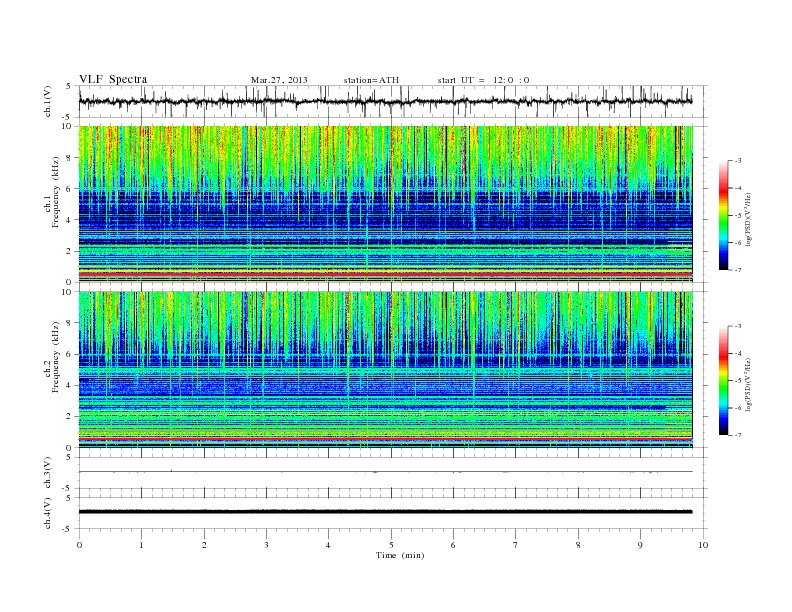This screenshot has height=612, width=792.
Task: Click the 'Time (min)' axis label
Action: 400,555
